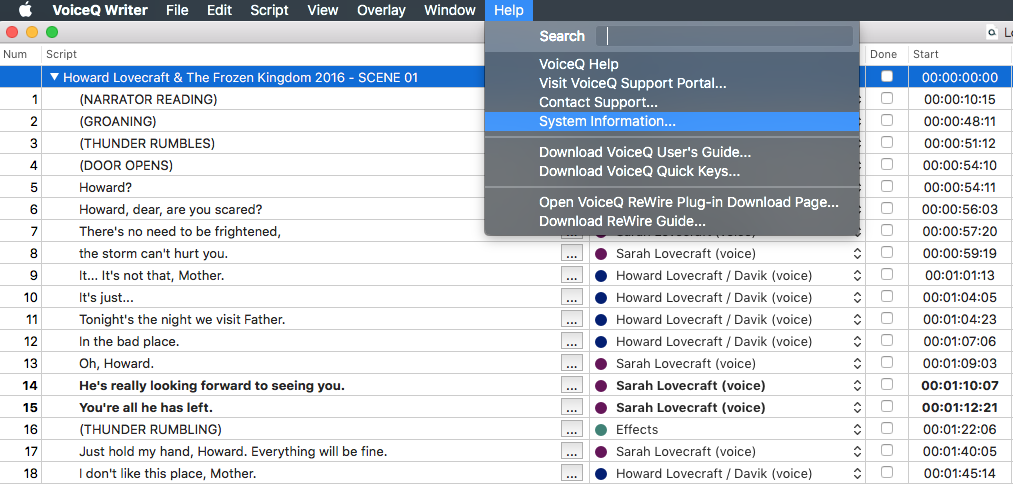Click purple color dot on line 8

point(601,254)
